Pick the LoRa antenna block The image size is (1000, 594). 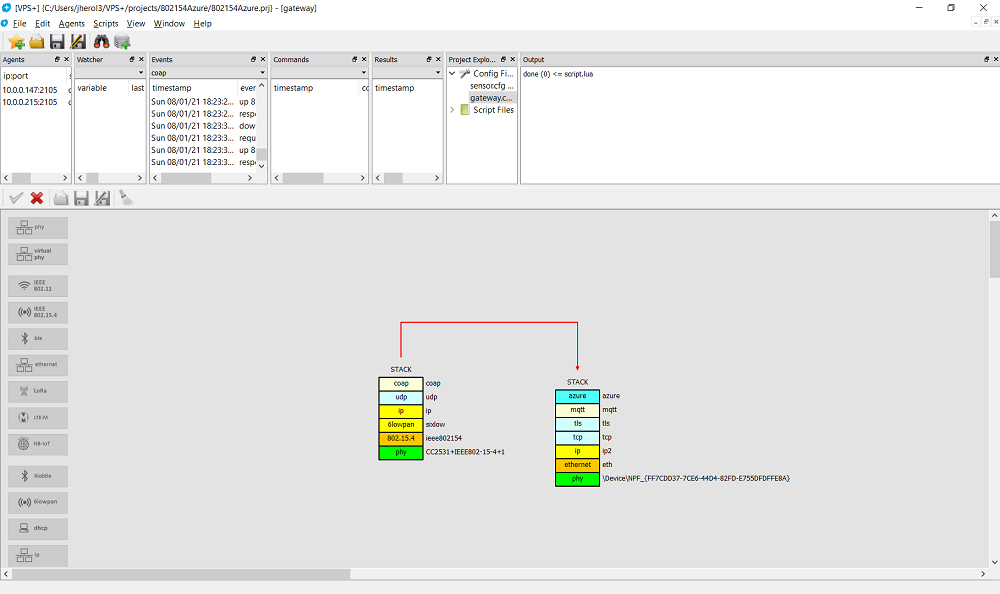coord(39,391)
